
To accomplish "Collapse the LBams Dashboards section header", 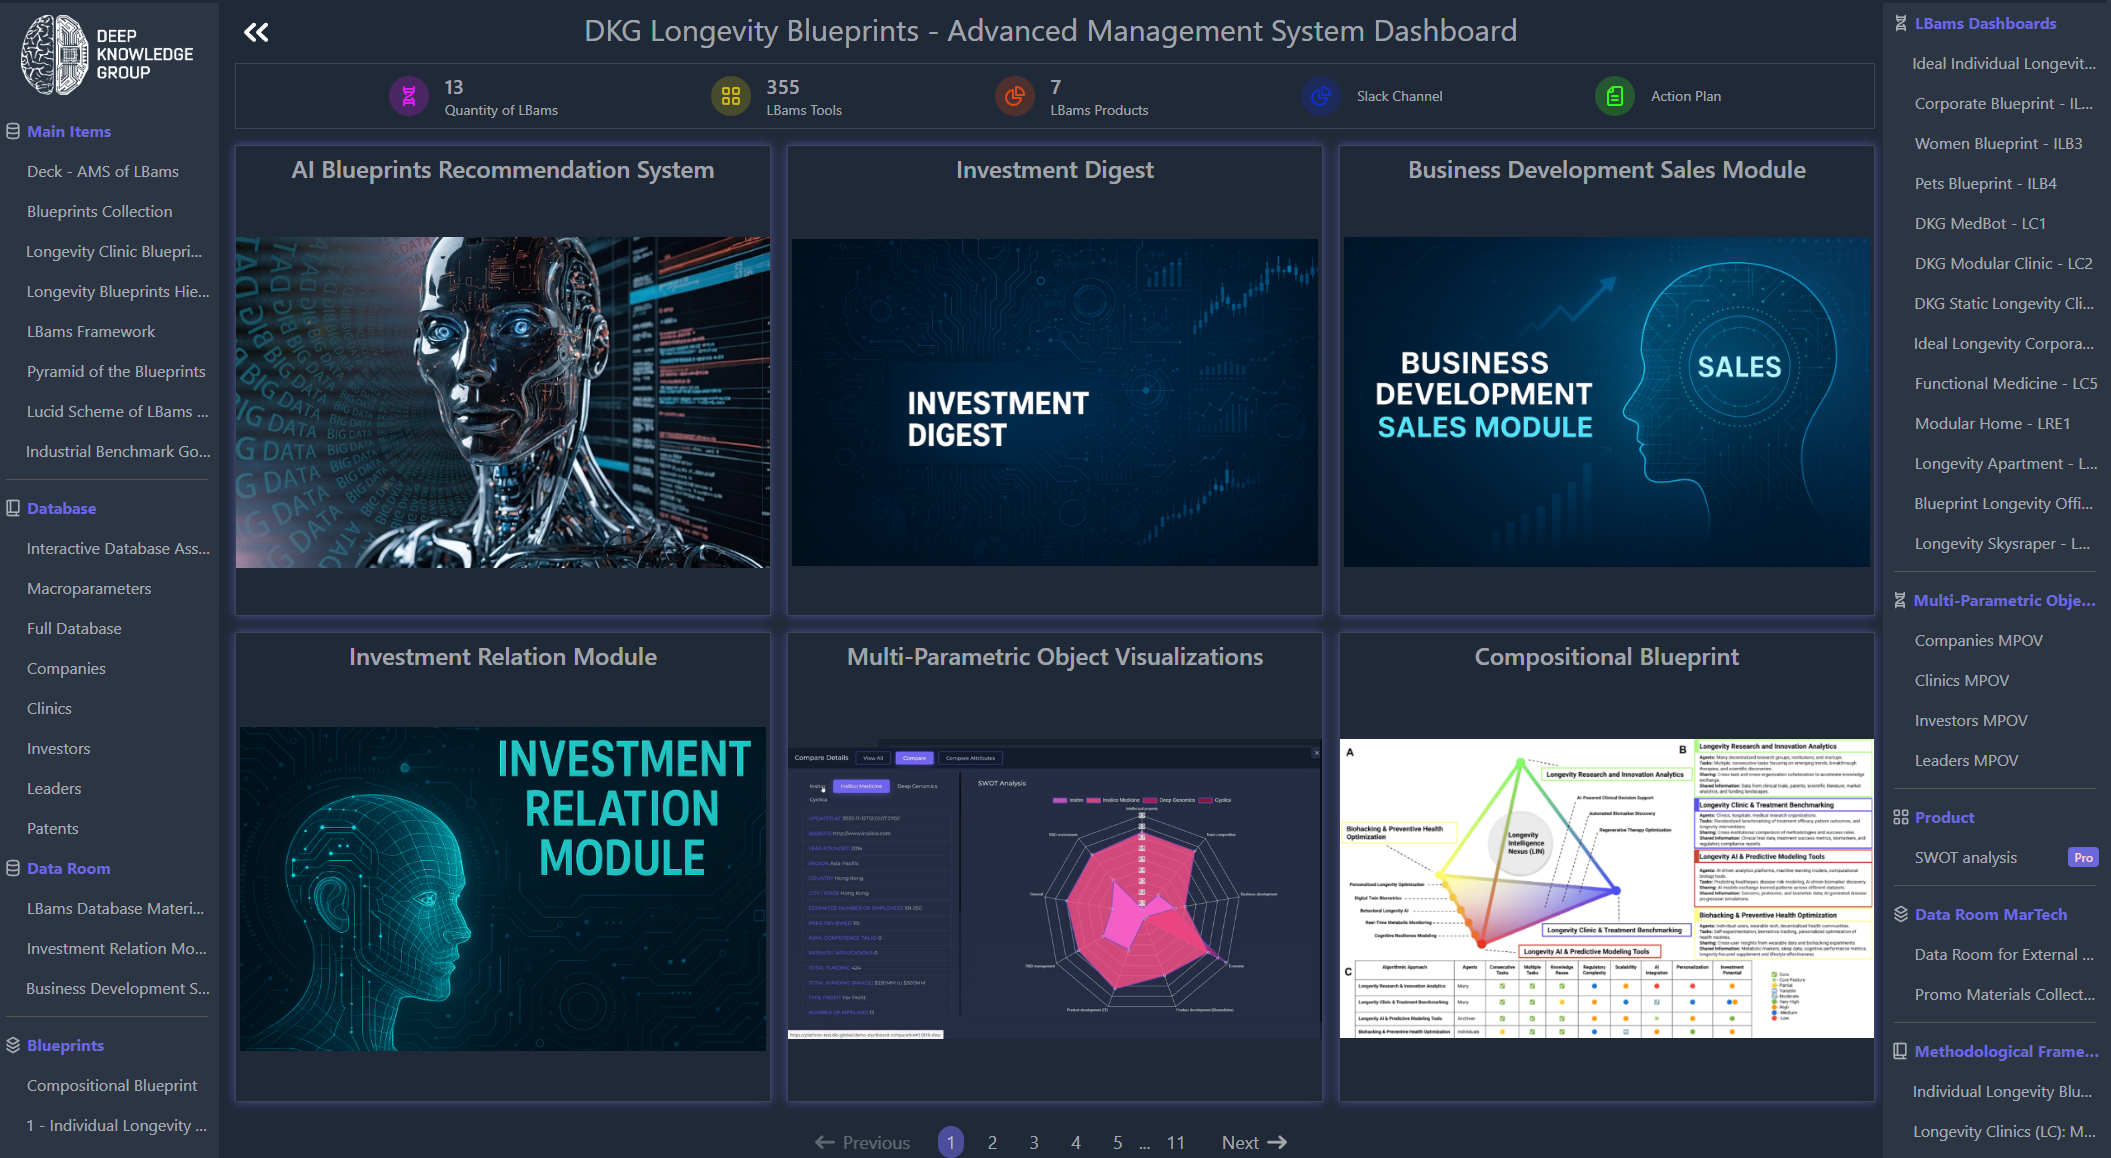I will 1985,23.
